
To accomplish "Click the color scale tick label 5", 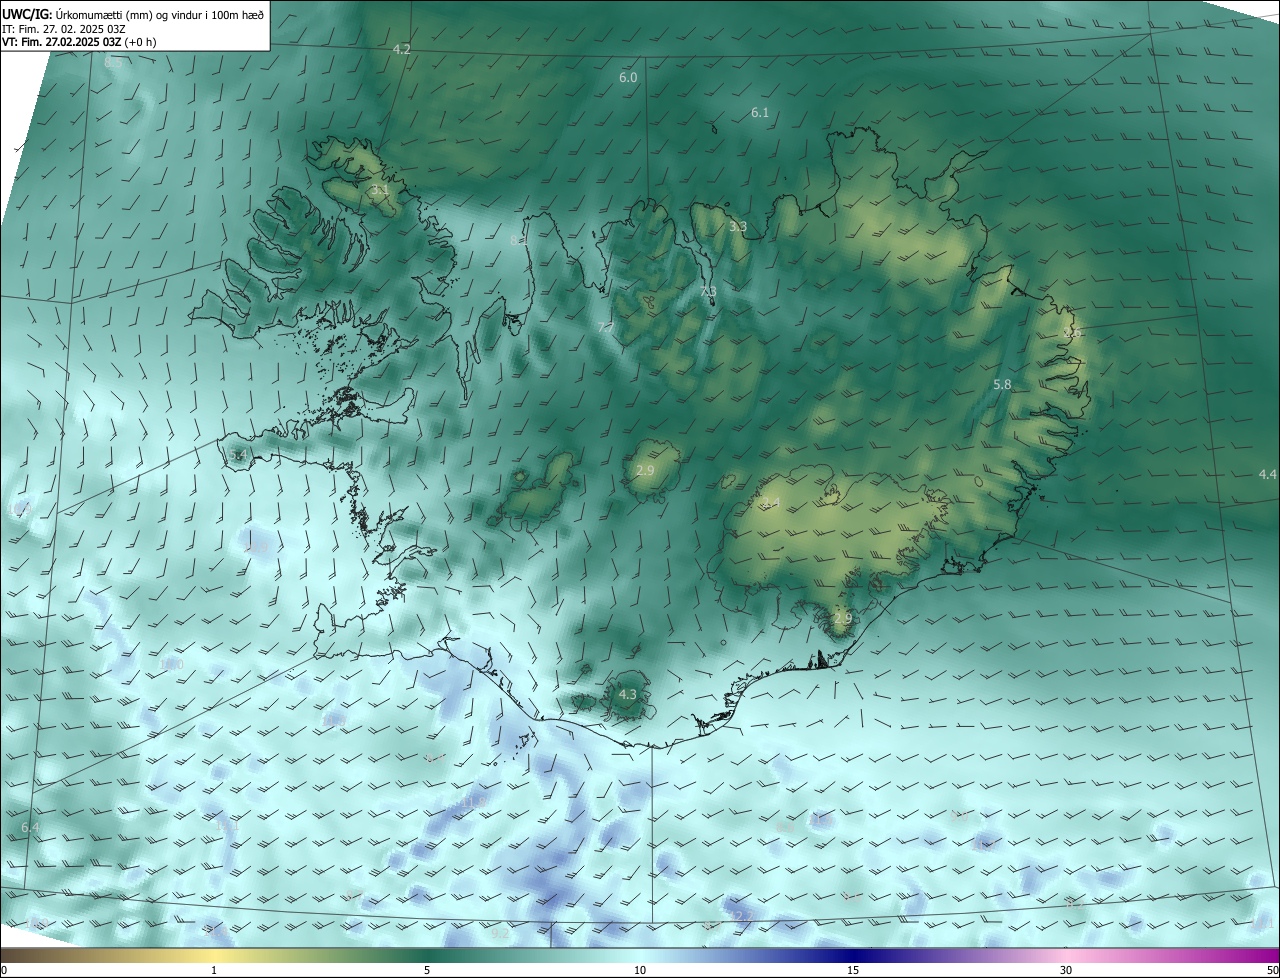I will [x=427, y=970].
